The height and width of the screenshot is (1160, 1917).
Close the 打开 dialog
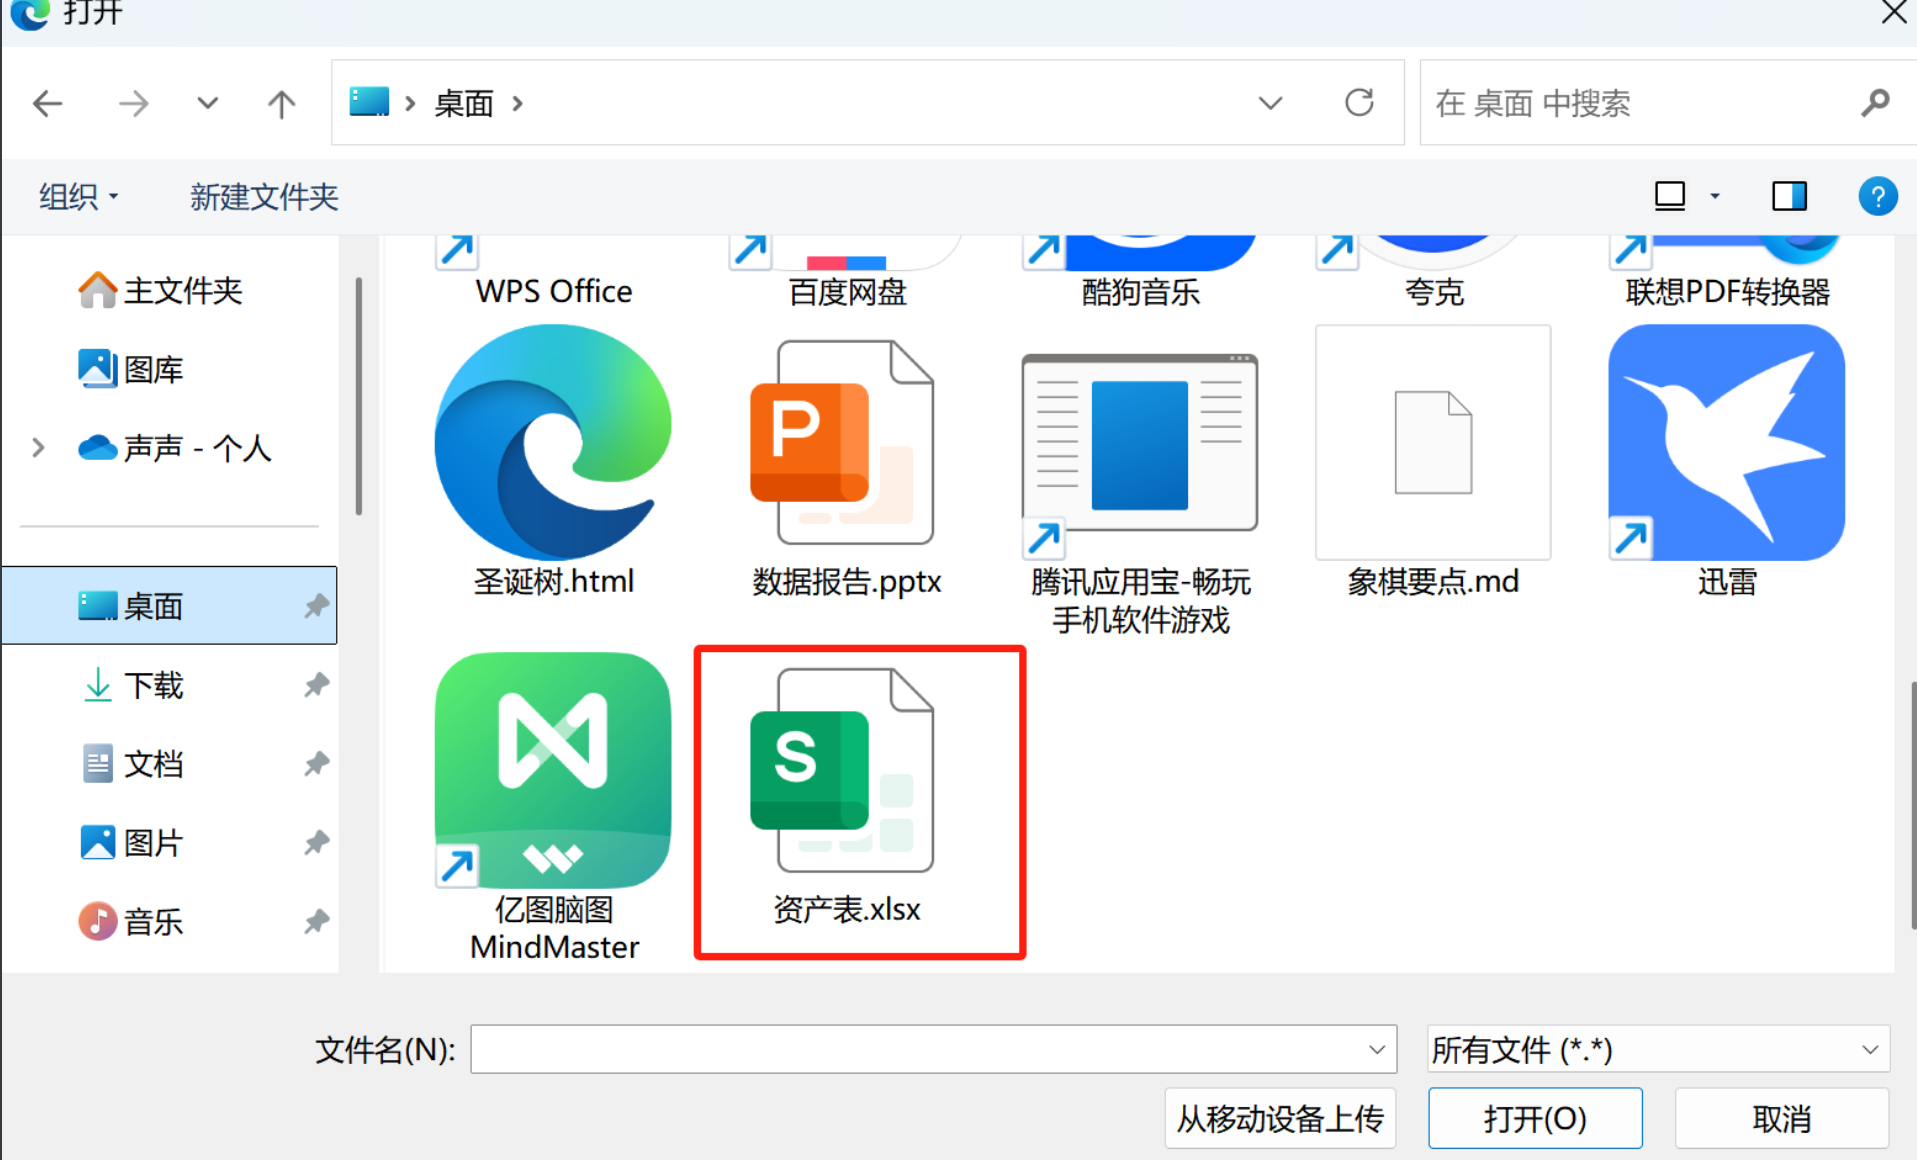tap(1893, 13)
